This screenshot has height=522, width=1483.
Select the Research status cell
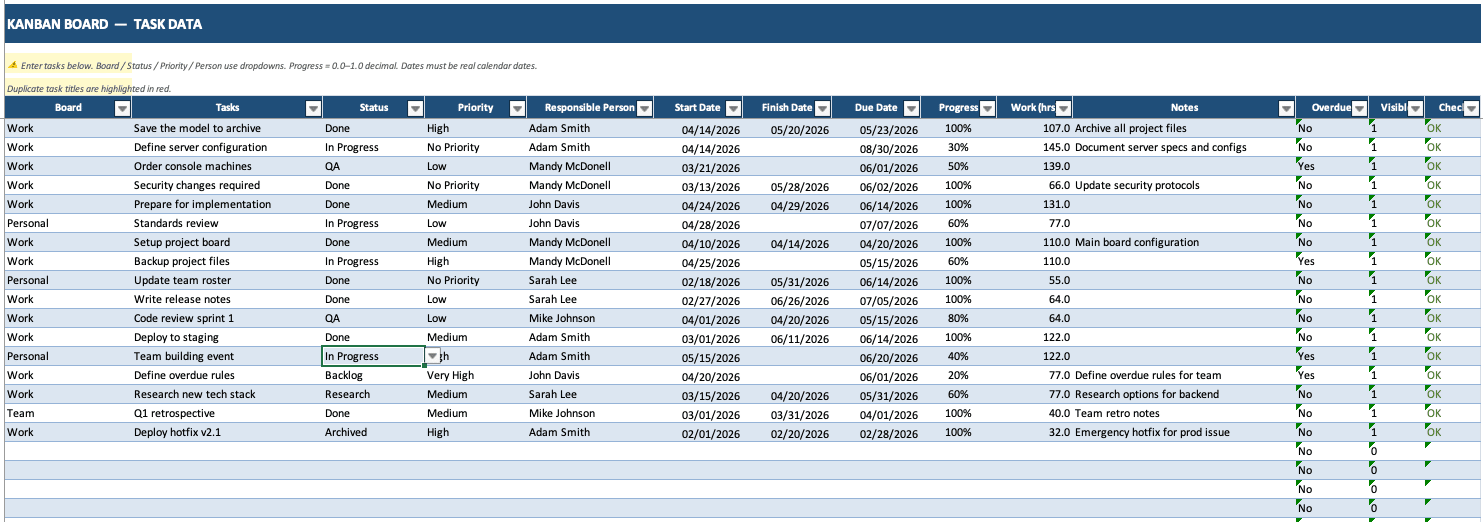coord(373,394)
